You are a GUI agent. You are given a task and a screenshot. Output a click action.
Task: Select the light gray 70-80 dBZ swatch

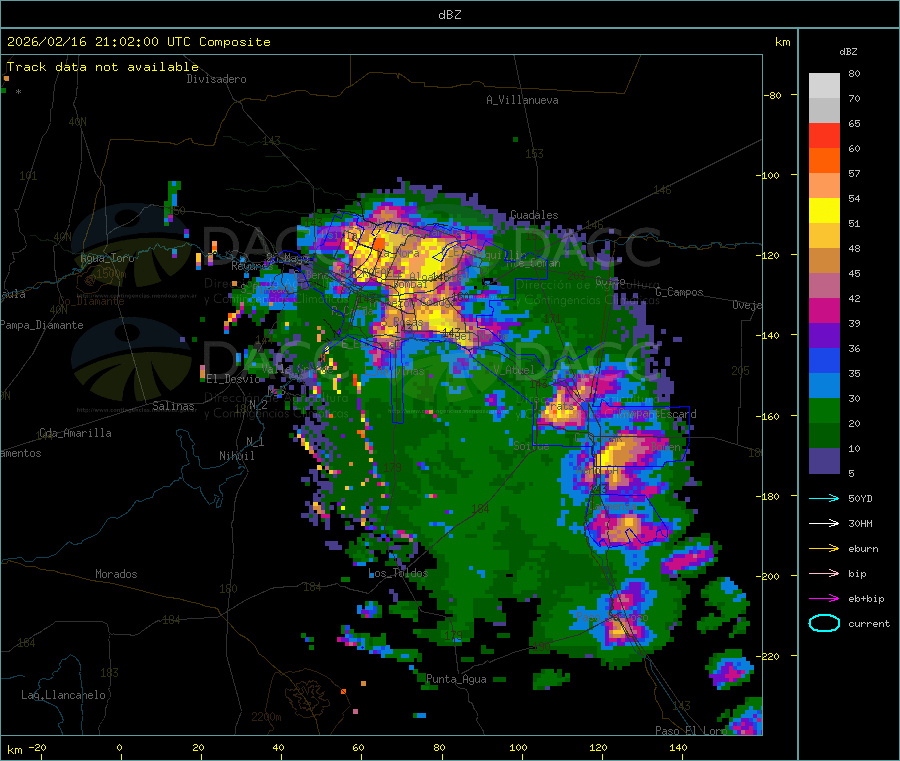point(824,86)
